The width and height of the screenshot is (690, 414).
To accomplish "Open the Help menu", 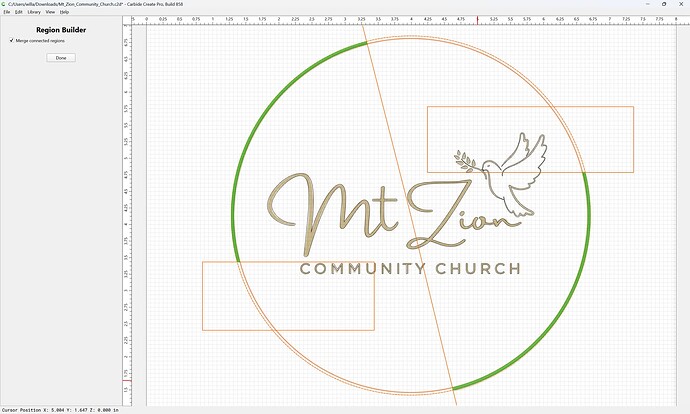I will pos(64,12).
